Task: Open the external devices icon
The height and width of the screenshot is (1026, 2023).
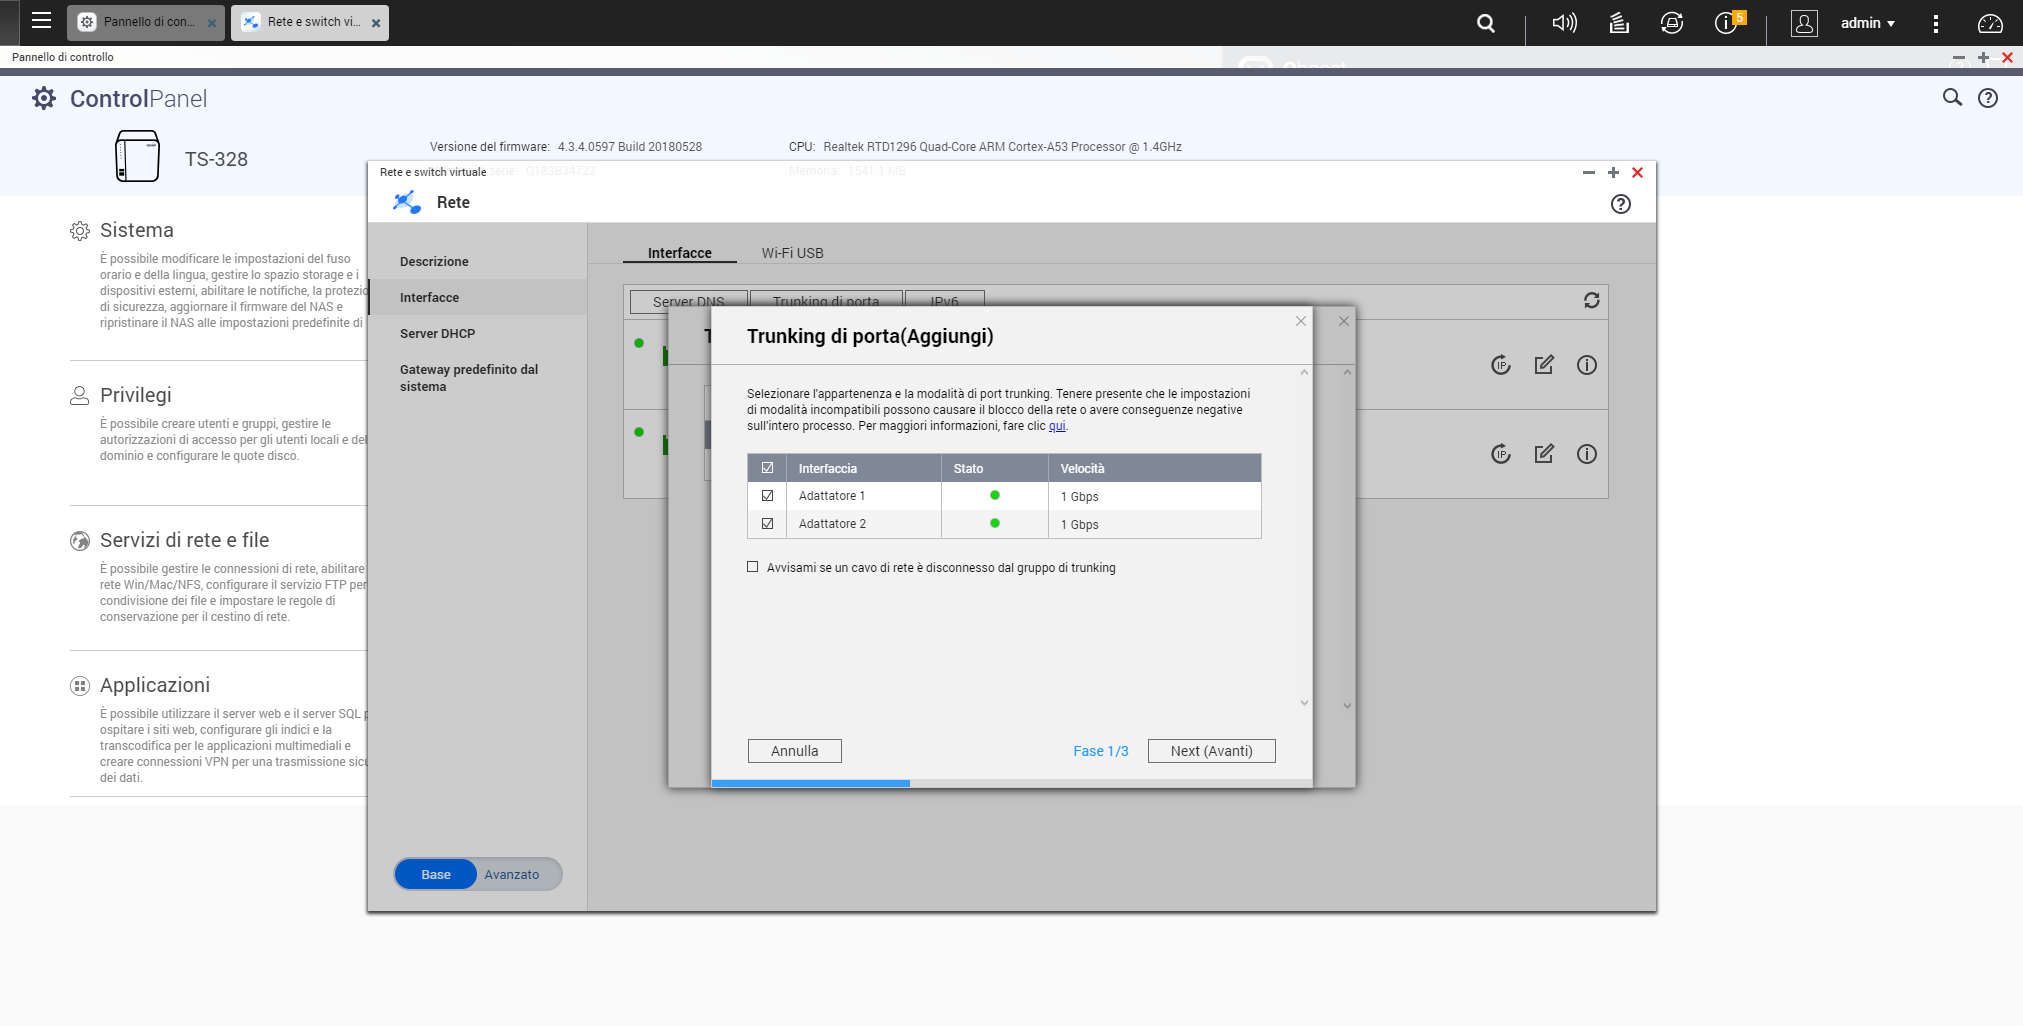Action: pos(1672,23)
